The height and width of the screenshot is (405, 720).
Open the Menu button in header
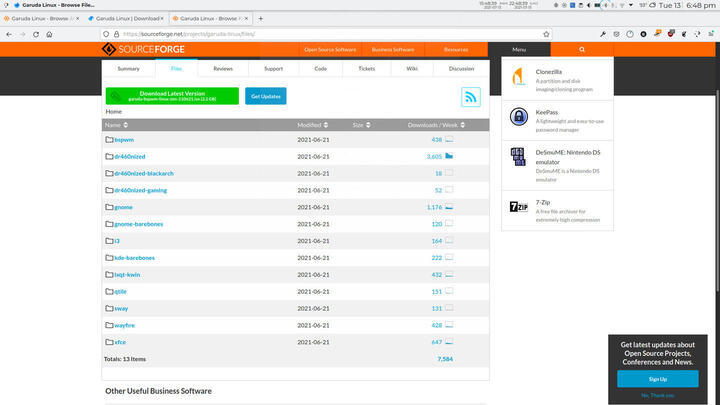[x=519, y=49]
